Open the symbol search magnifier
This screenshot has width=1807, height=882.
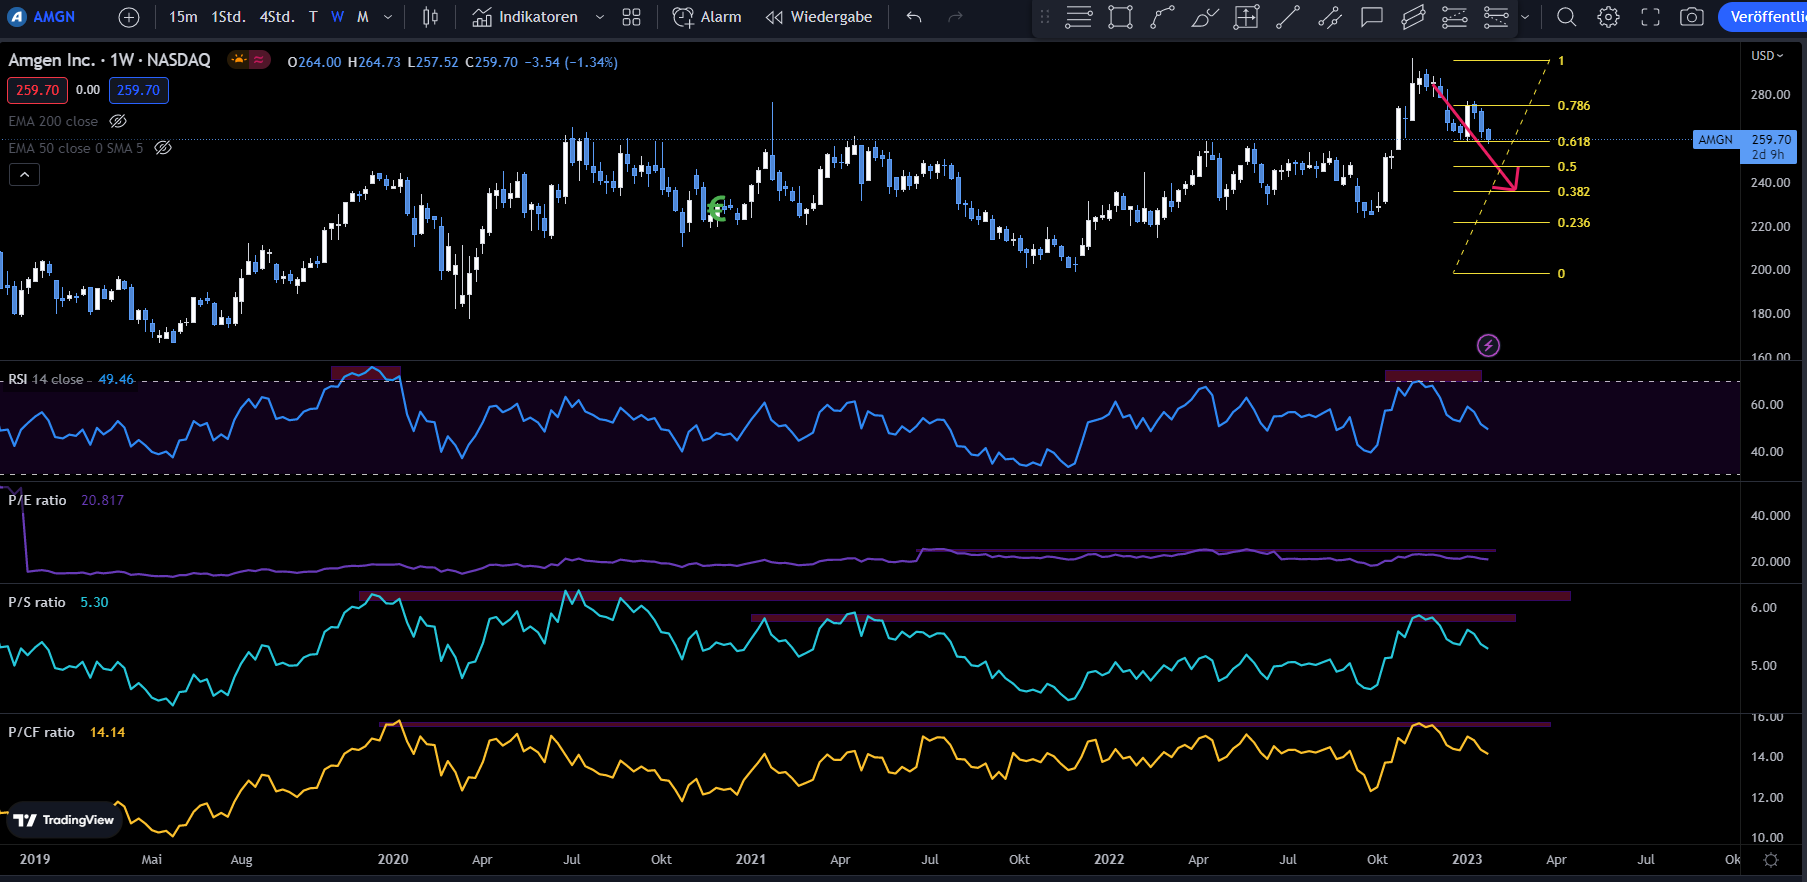(1566, 17)
